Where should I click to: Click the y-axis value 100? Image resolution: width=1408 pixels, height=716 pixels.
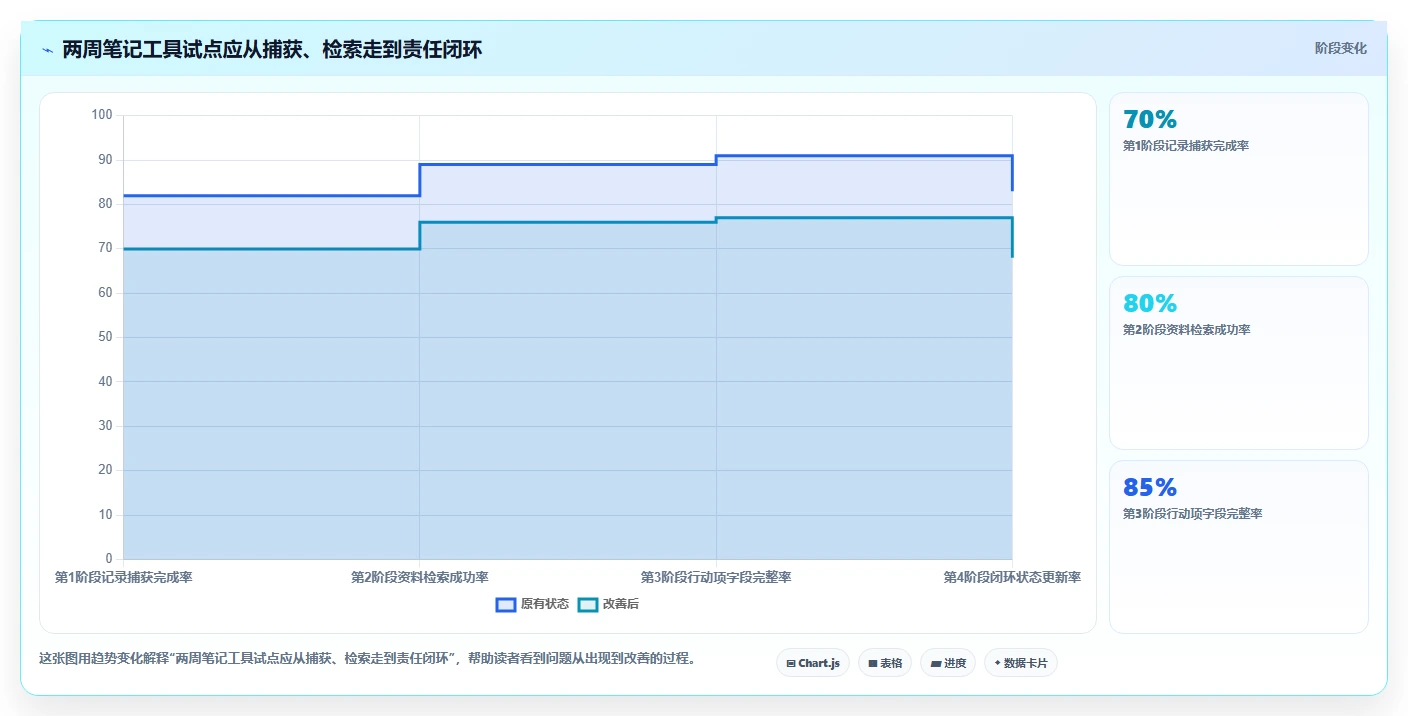click(x=102, y=115)
